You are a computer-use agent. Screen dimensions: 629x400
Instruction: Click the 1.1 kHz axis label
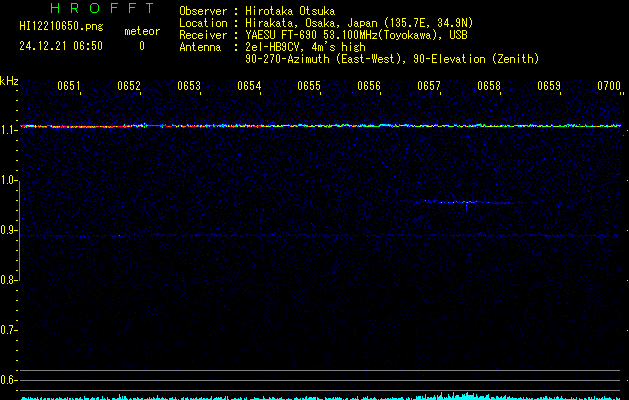(8, 130)
